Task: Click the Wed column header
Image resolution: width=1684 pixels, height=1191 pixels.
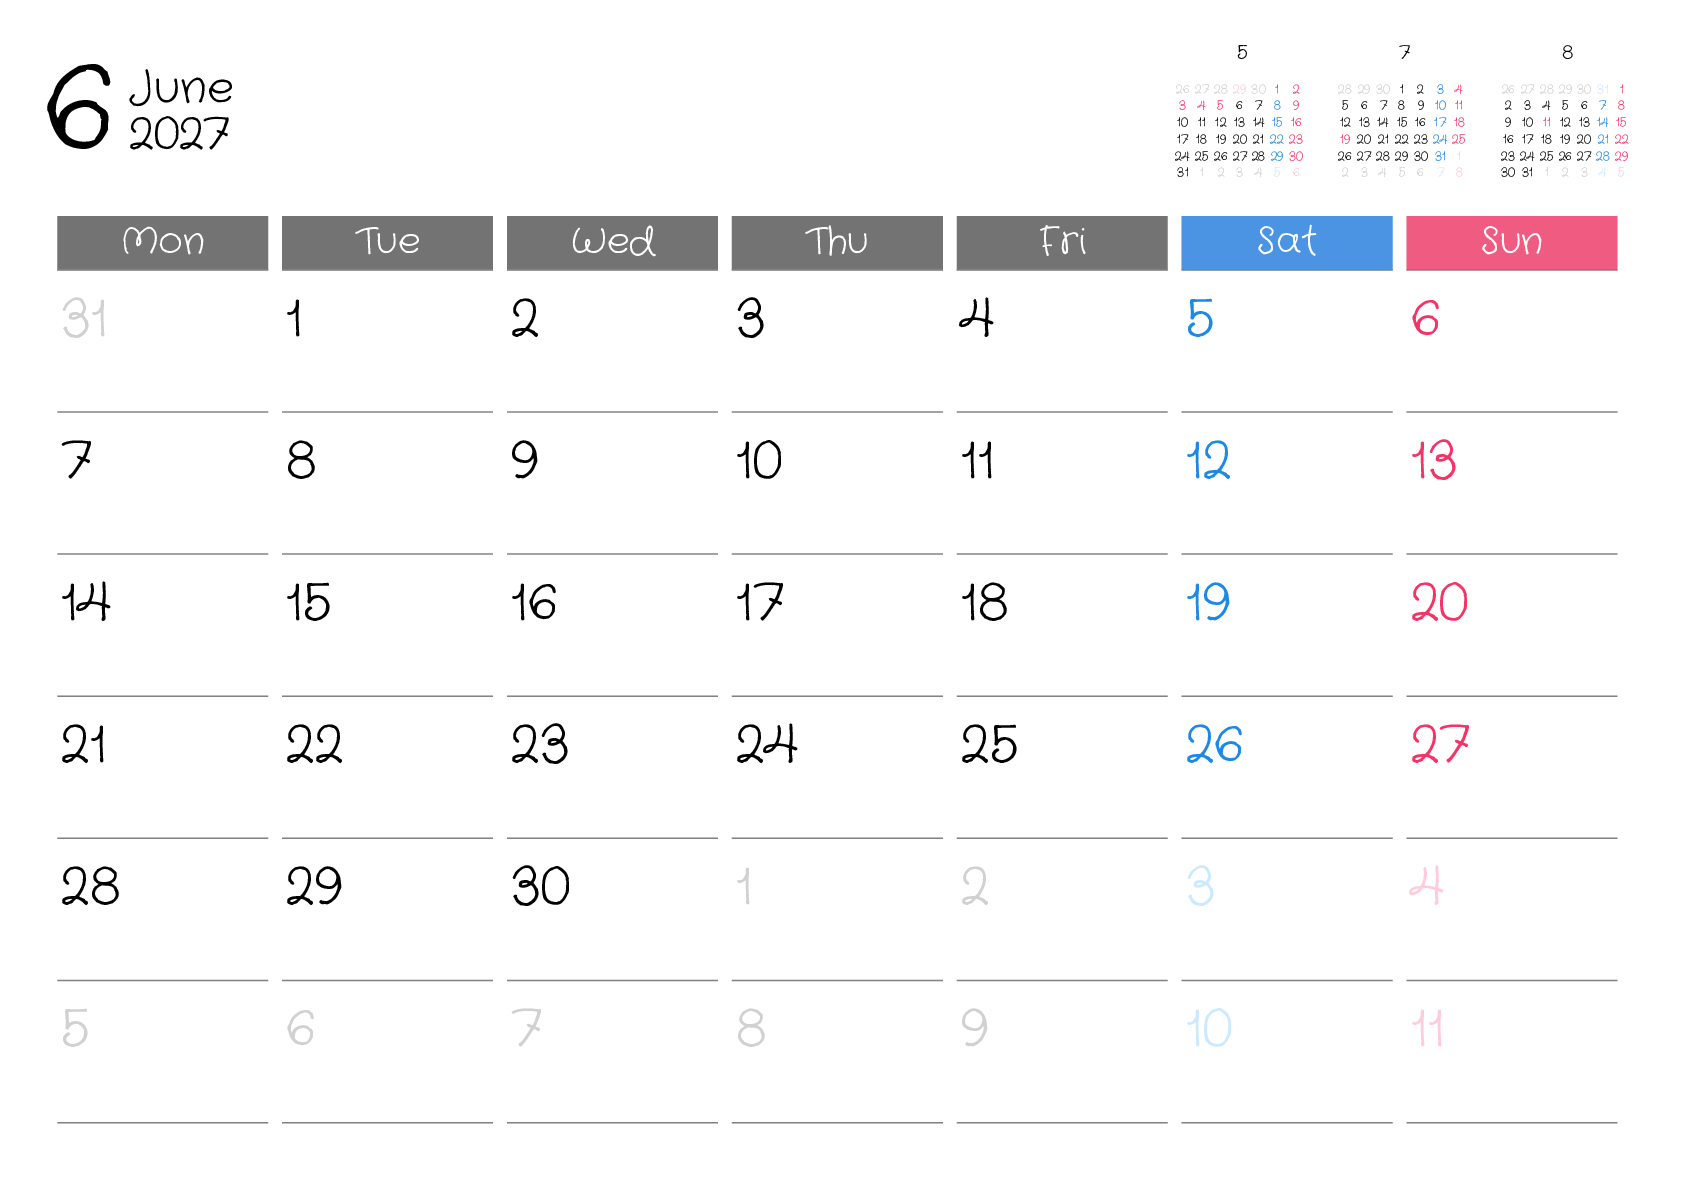Action: pyautogui.click(x=612, y=242)
